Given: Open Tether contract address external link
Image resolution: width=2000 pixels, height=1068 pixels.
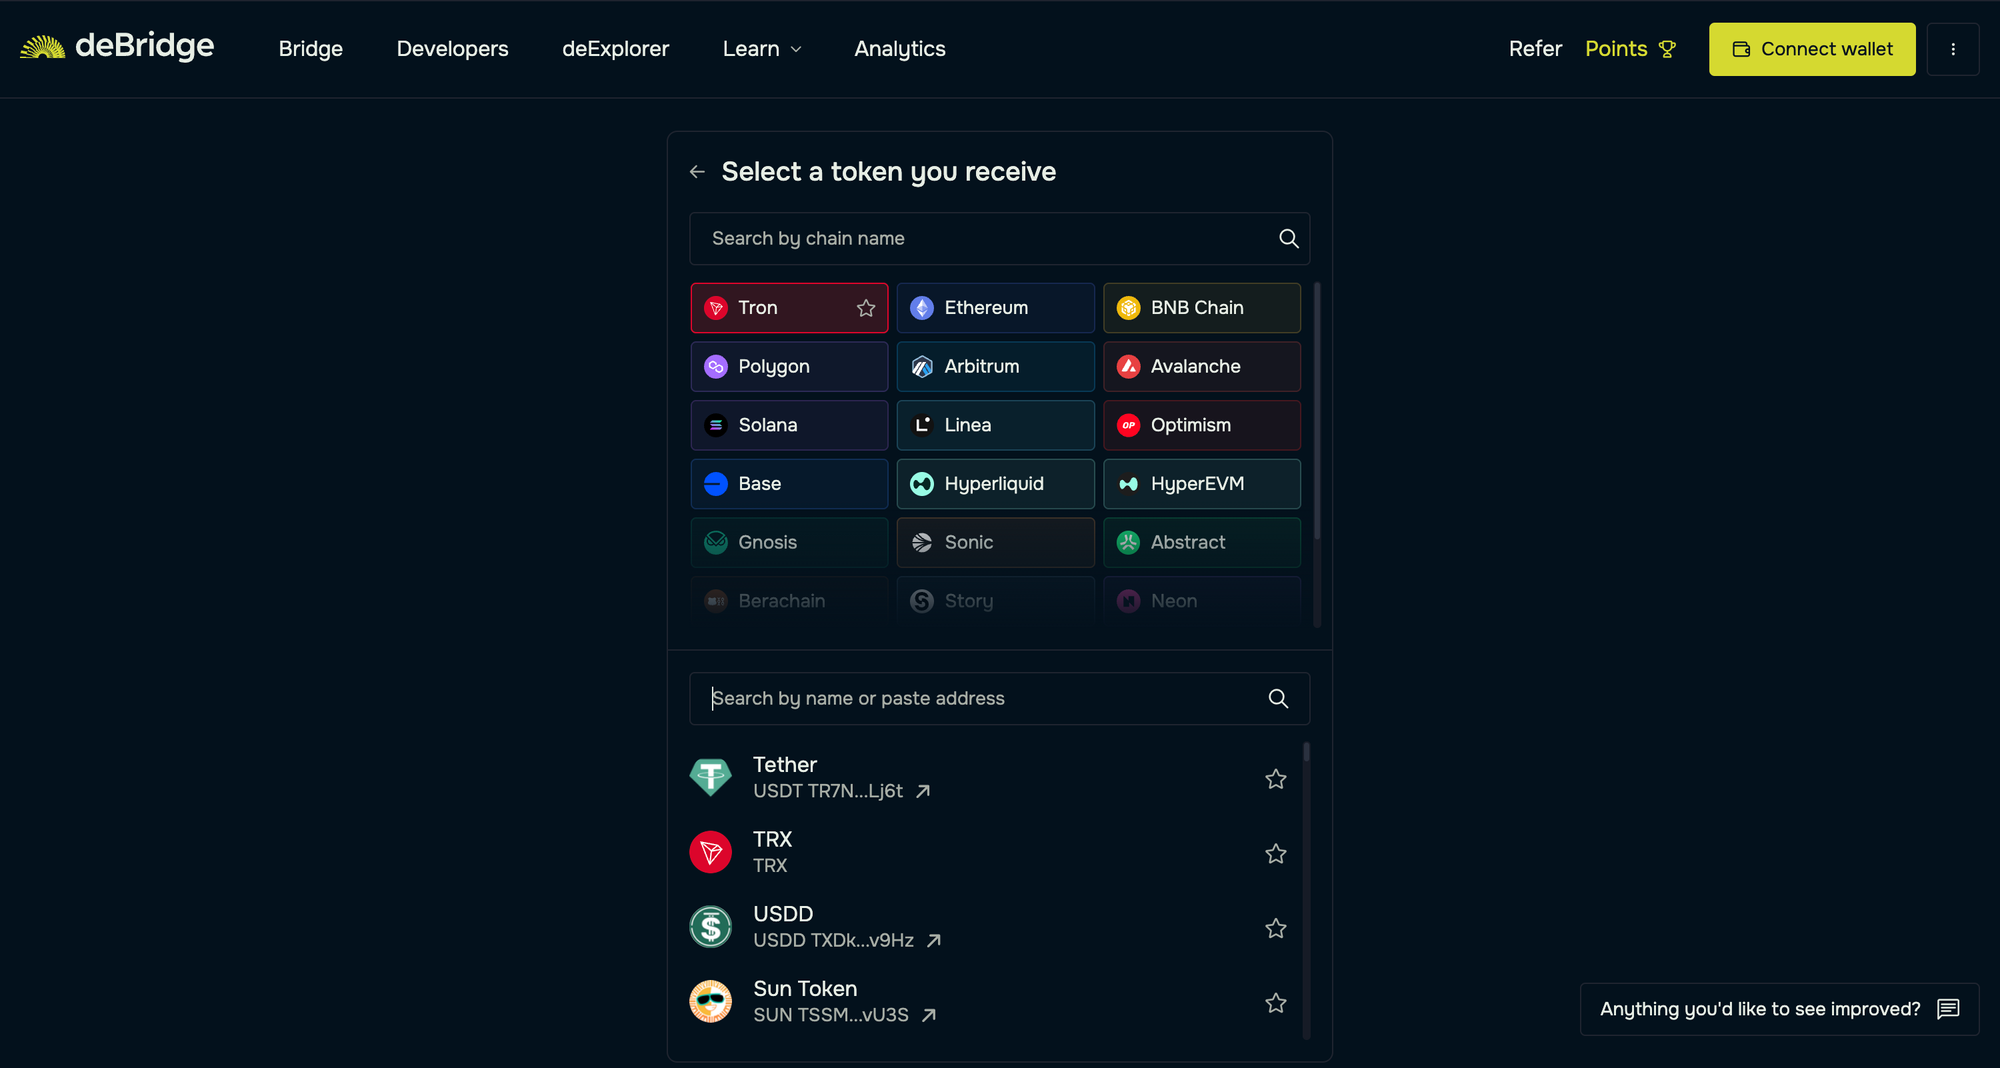Looking at the screenshot, I should pyautogui.click(x=923, y=791).
